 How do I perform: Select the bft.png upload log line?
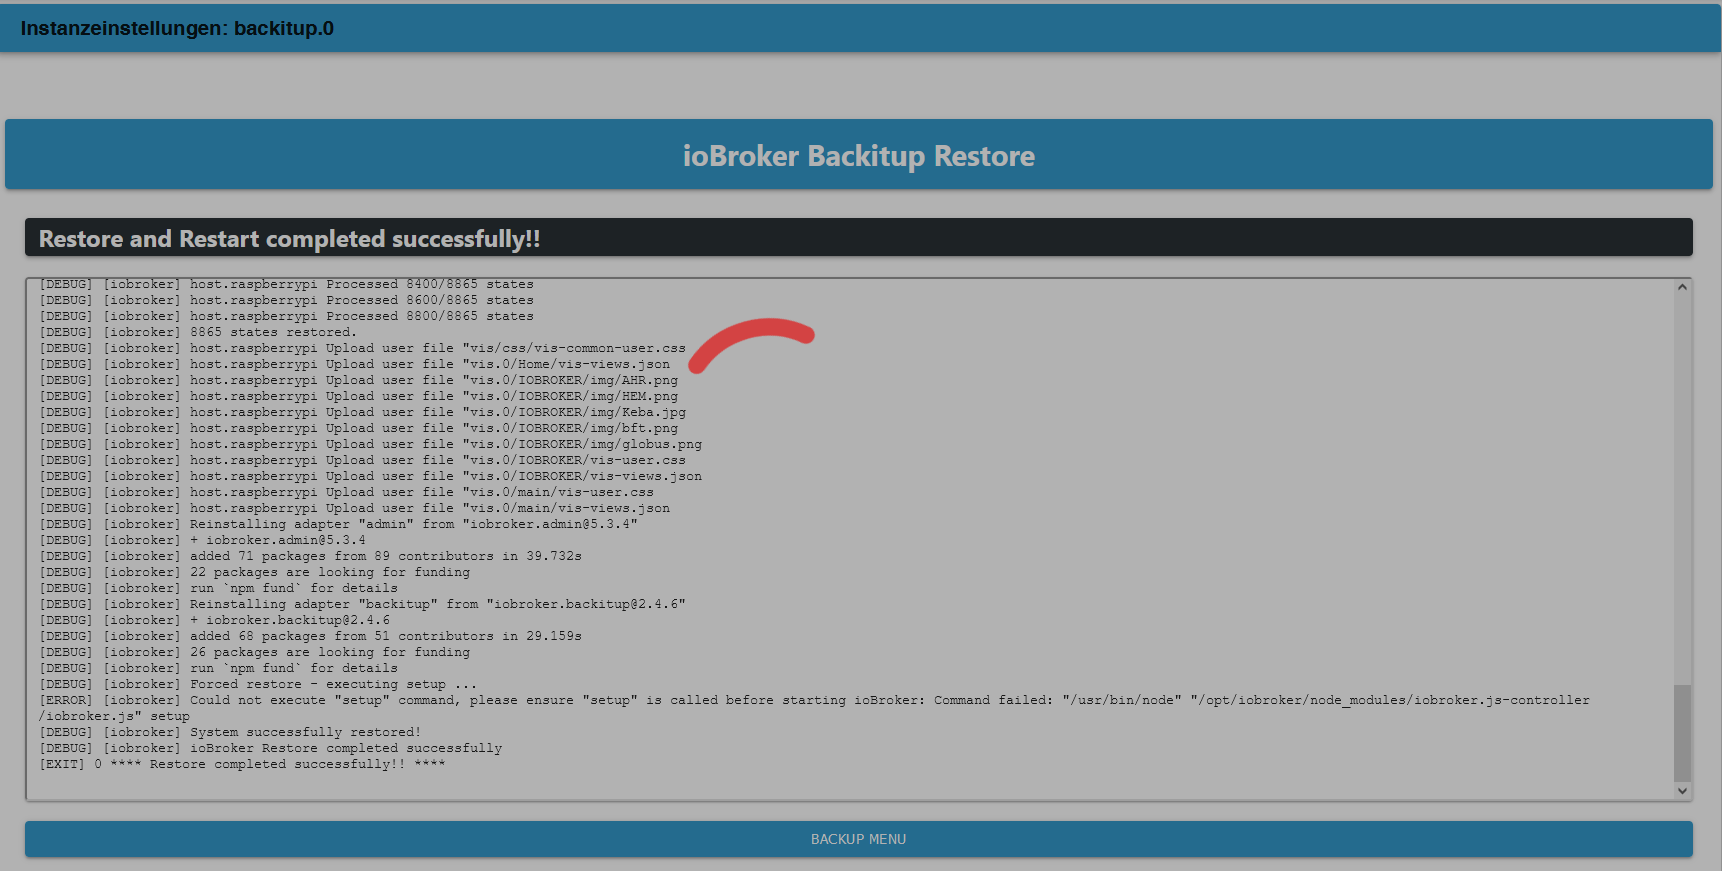(359, 428)
